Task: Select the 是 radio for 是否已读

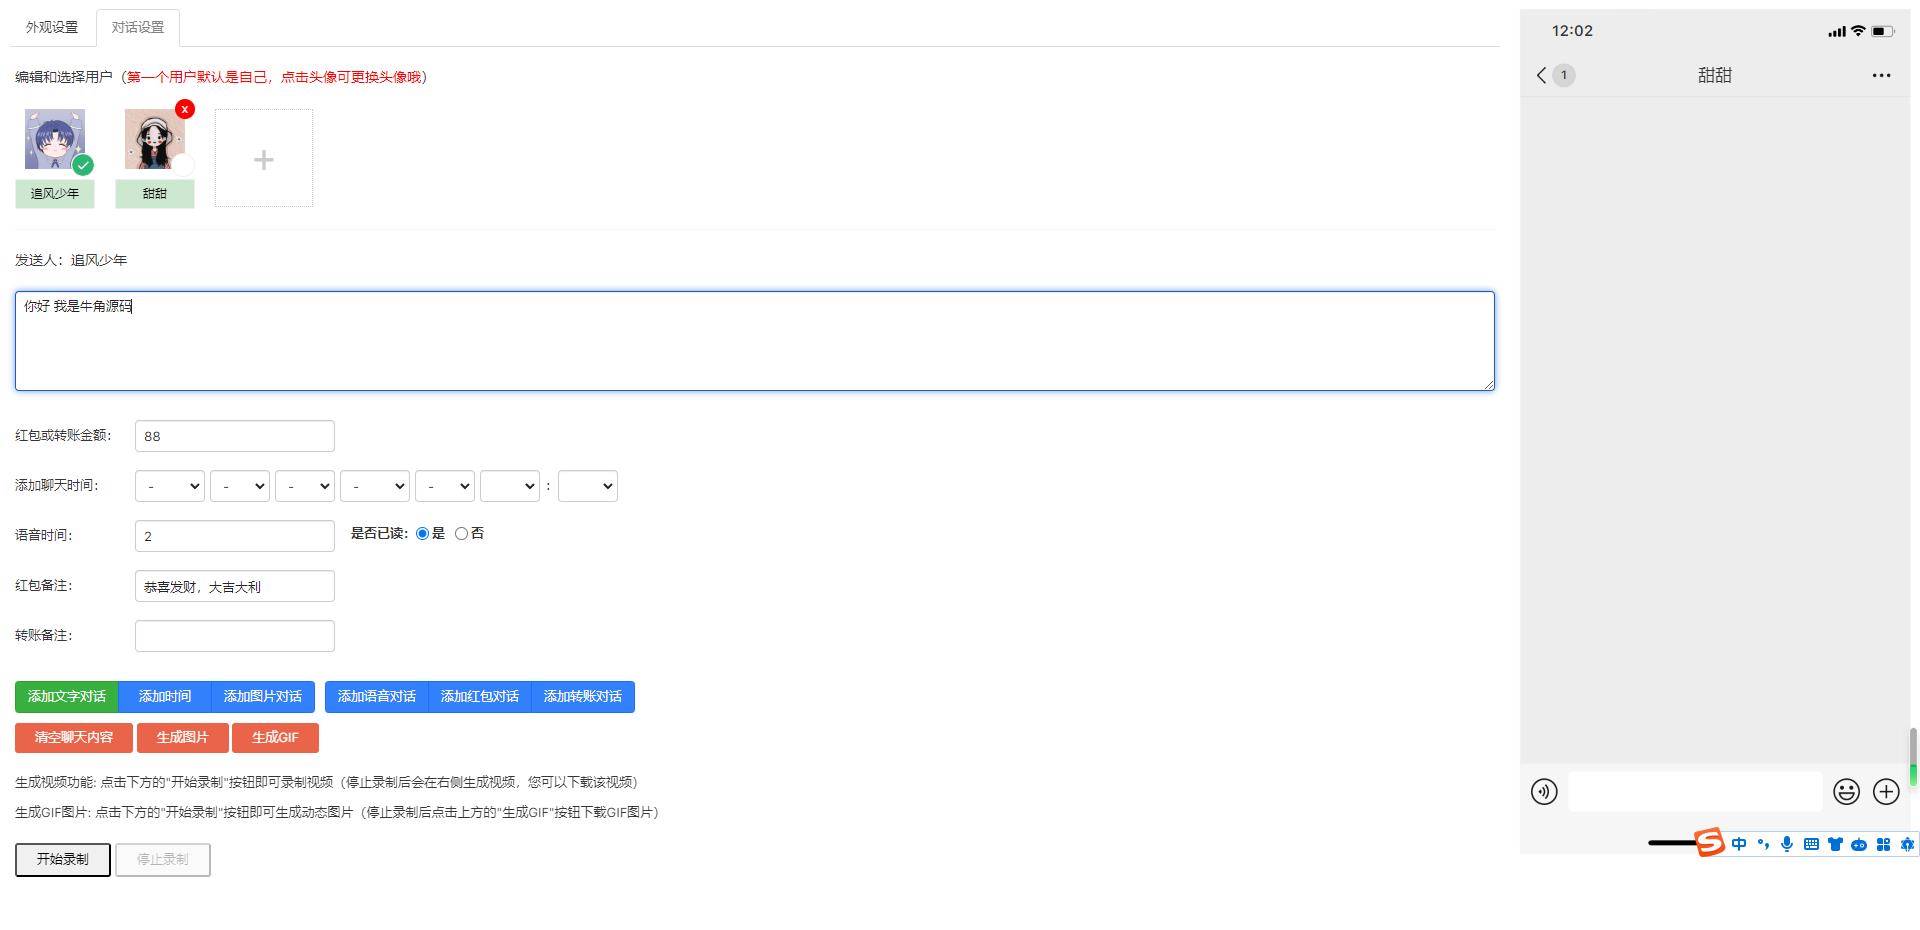Action: (x=422, y=534)
